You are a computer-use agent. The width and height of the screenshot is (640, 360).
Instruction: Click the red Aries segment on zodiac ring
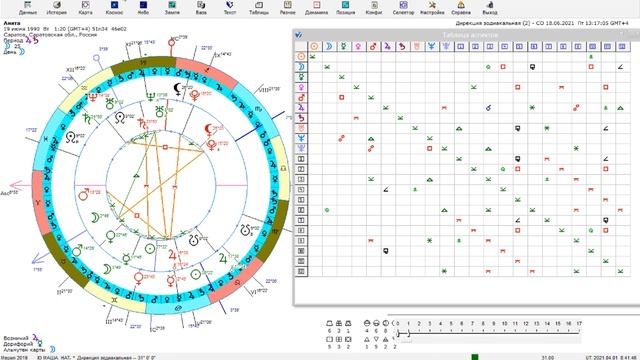pos(38,201)
